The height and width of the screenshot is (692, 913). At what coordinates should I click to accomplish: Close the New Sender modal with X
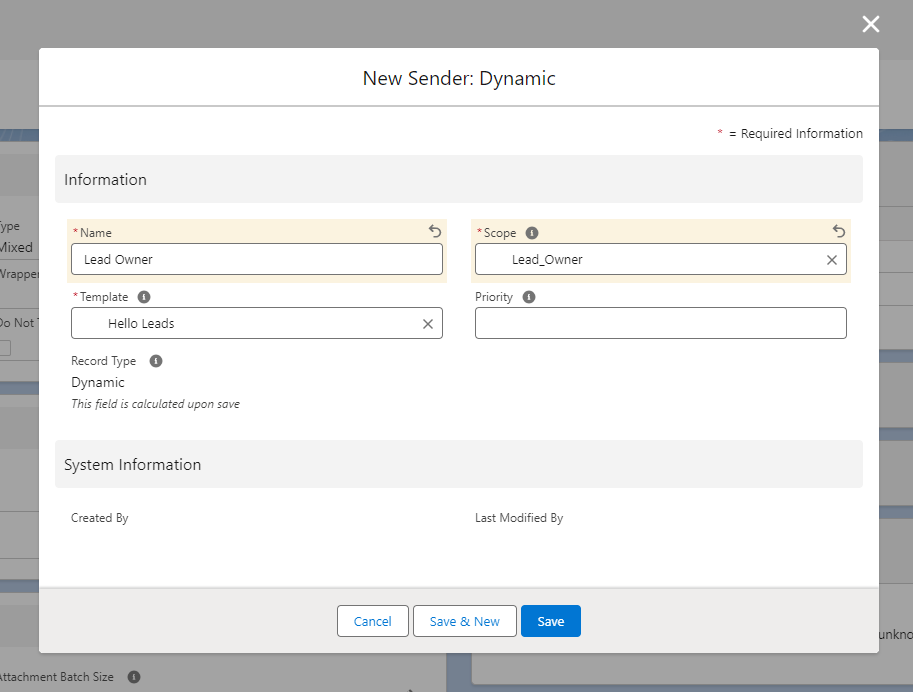pos(871,24)
